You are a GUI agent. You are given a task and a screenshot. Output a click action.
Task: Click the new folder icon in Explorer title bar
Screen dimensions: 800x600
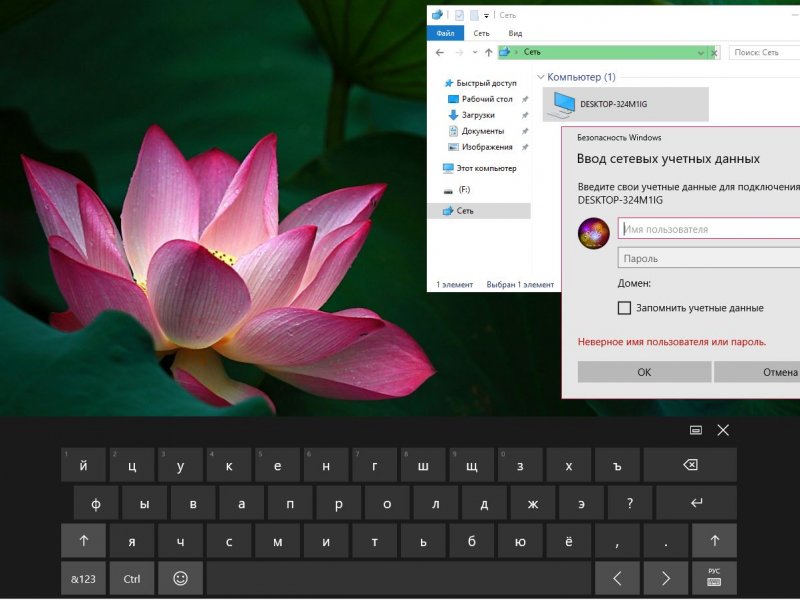[x=474, y=15]
